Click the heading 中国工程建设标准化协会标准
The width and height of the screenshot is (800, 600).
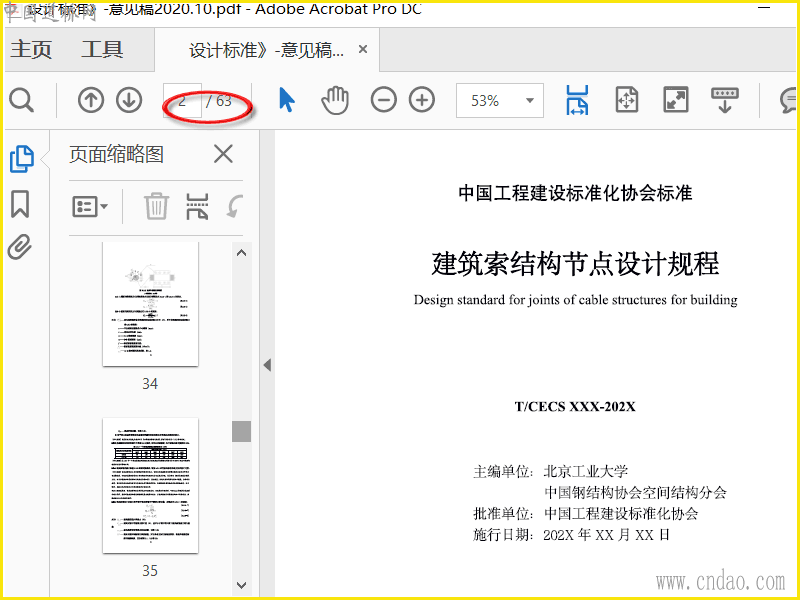(x=575, y=193)
